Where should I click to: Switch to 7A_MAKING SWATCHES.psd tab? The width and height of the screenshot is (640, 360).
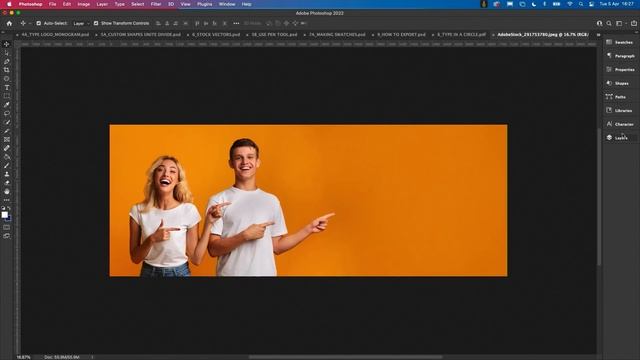click(x=337, y=35)
